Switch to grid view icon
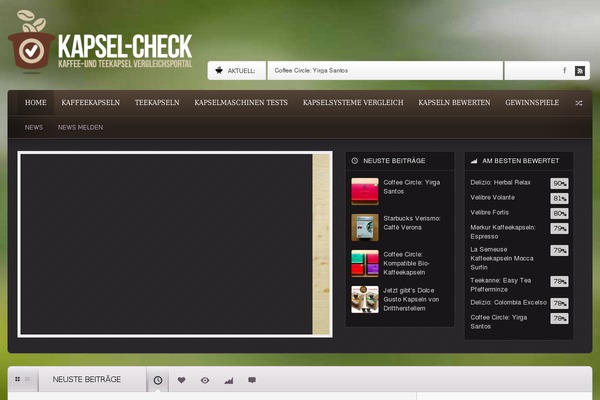Image resolution: width=600 pixels, height=400 pixels. (18, 379)
